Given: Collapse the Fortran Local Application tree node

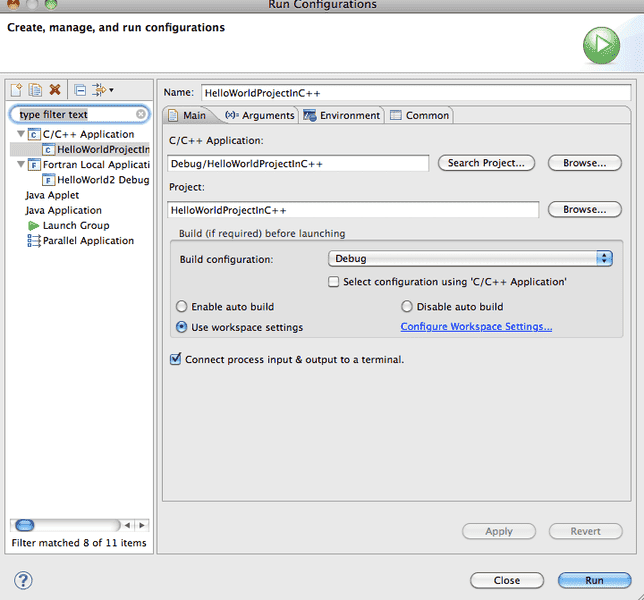Looking at the screenshot, I should [x=21, y=165].
